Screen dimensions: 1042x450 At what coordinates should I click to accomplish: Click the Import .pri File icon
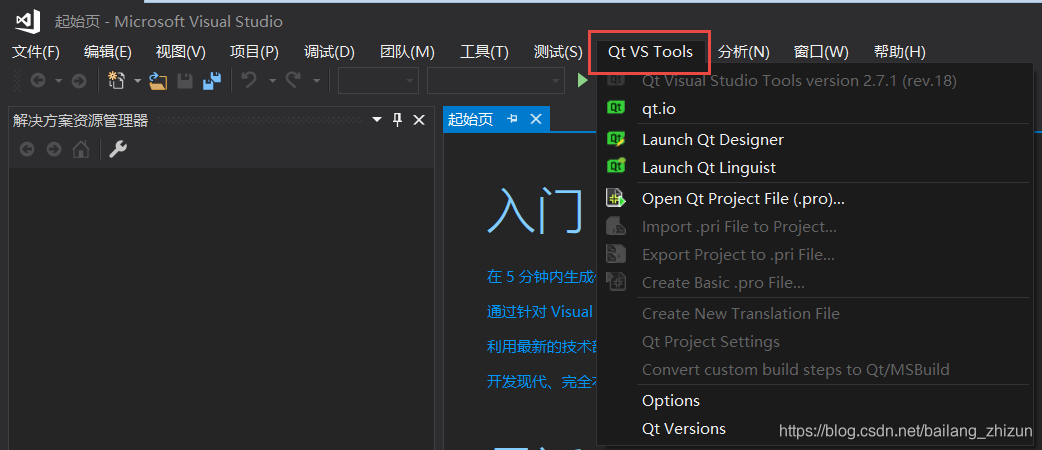tap(616, 226)
